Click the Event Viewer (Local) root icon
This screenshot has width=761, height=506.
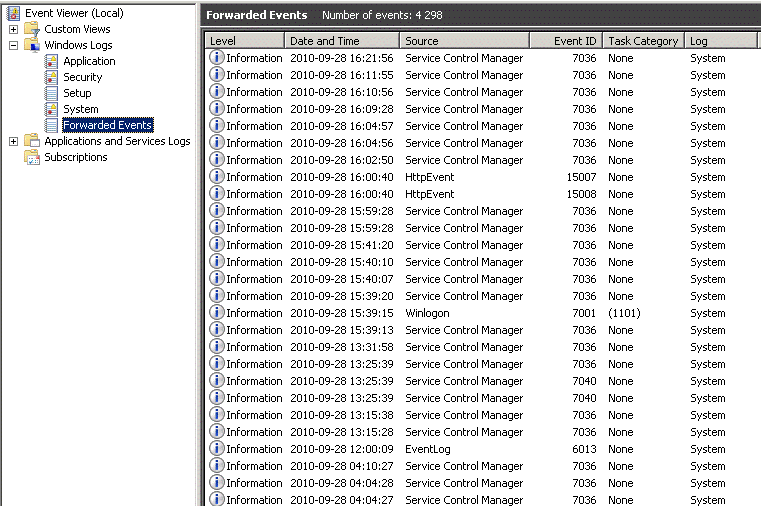(14, 13)
